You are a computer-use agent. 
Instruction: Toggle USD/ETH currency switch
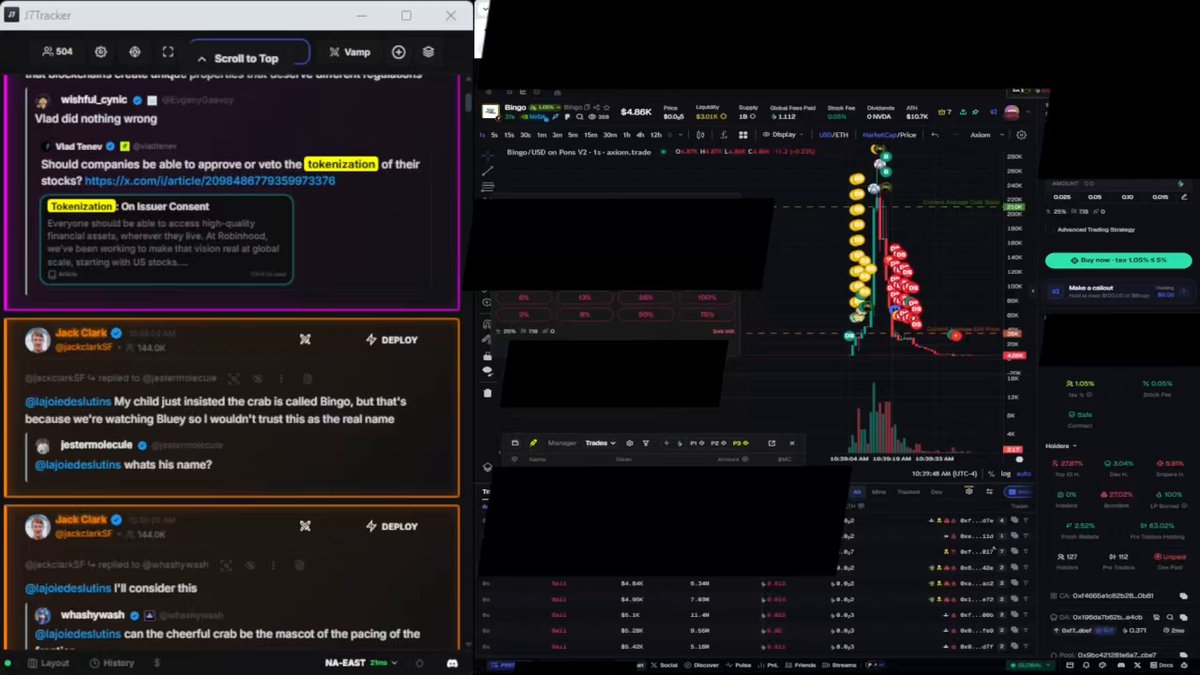tap(832, 135)
